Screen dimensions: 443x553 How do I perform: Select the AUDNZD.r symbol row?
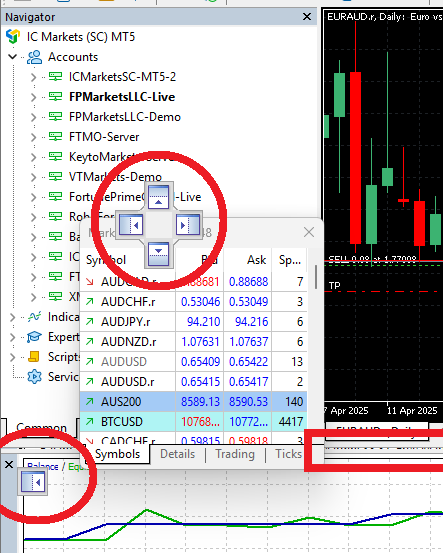tap(193, 341)
